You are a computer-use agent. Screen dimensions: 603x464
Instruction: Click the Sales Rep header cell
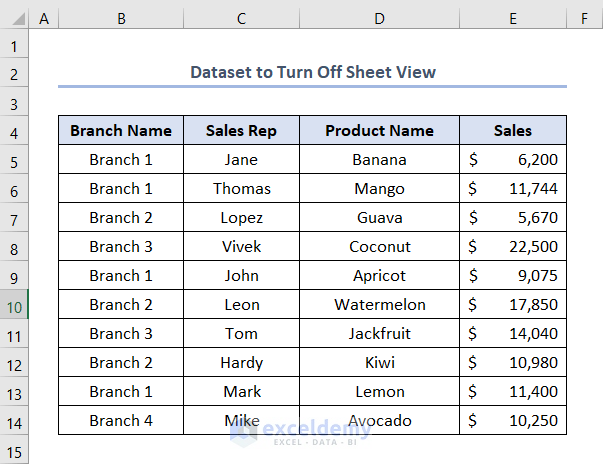click(x=241, y=130)
